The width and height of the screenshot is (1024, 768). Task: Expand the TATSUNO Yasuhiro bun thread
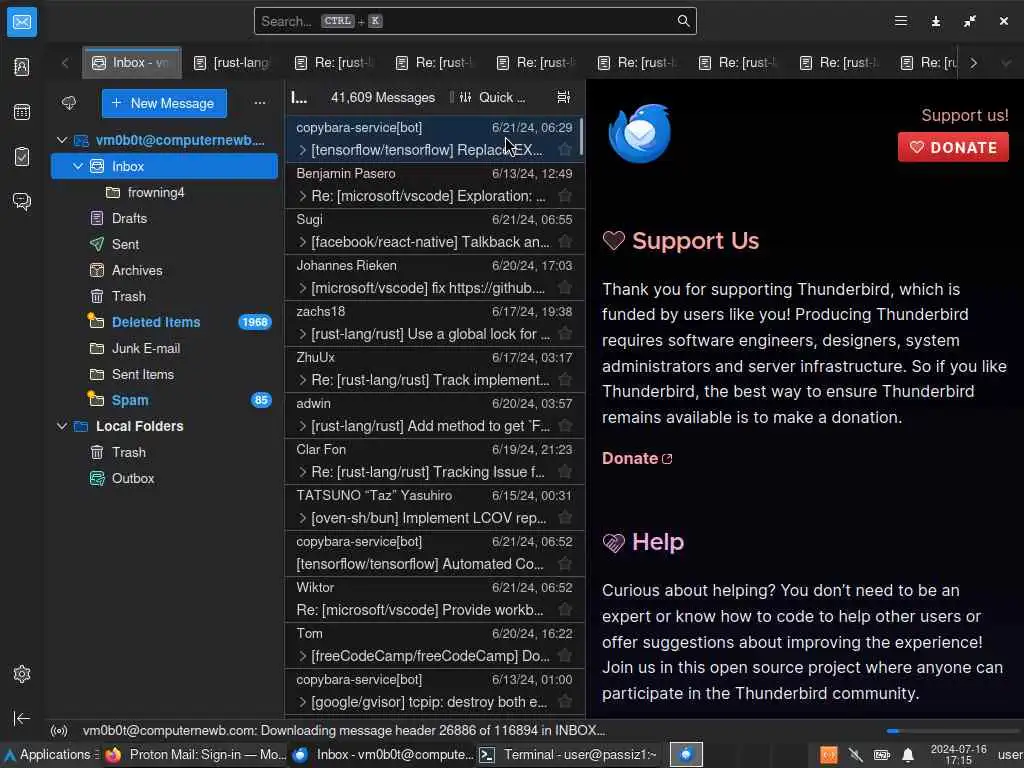click(x=302, y=518)
